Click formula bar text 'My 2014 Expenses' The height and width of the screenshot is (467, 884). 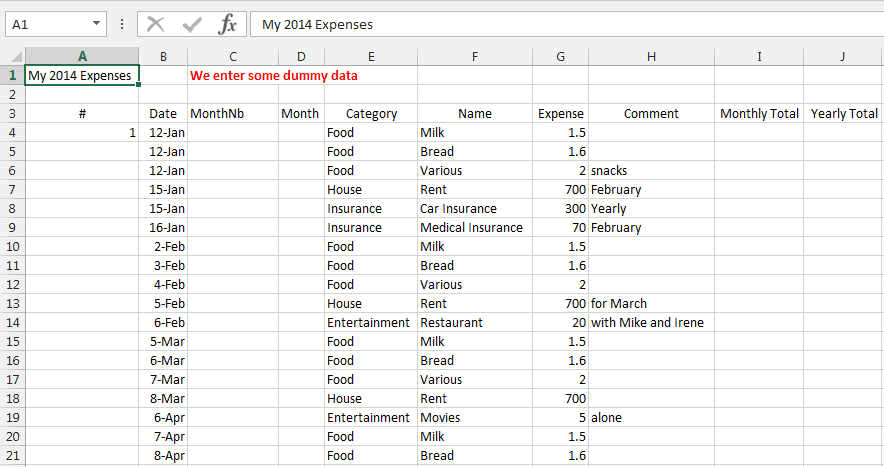[x=317, y=24]
